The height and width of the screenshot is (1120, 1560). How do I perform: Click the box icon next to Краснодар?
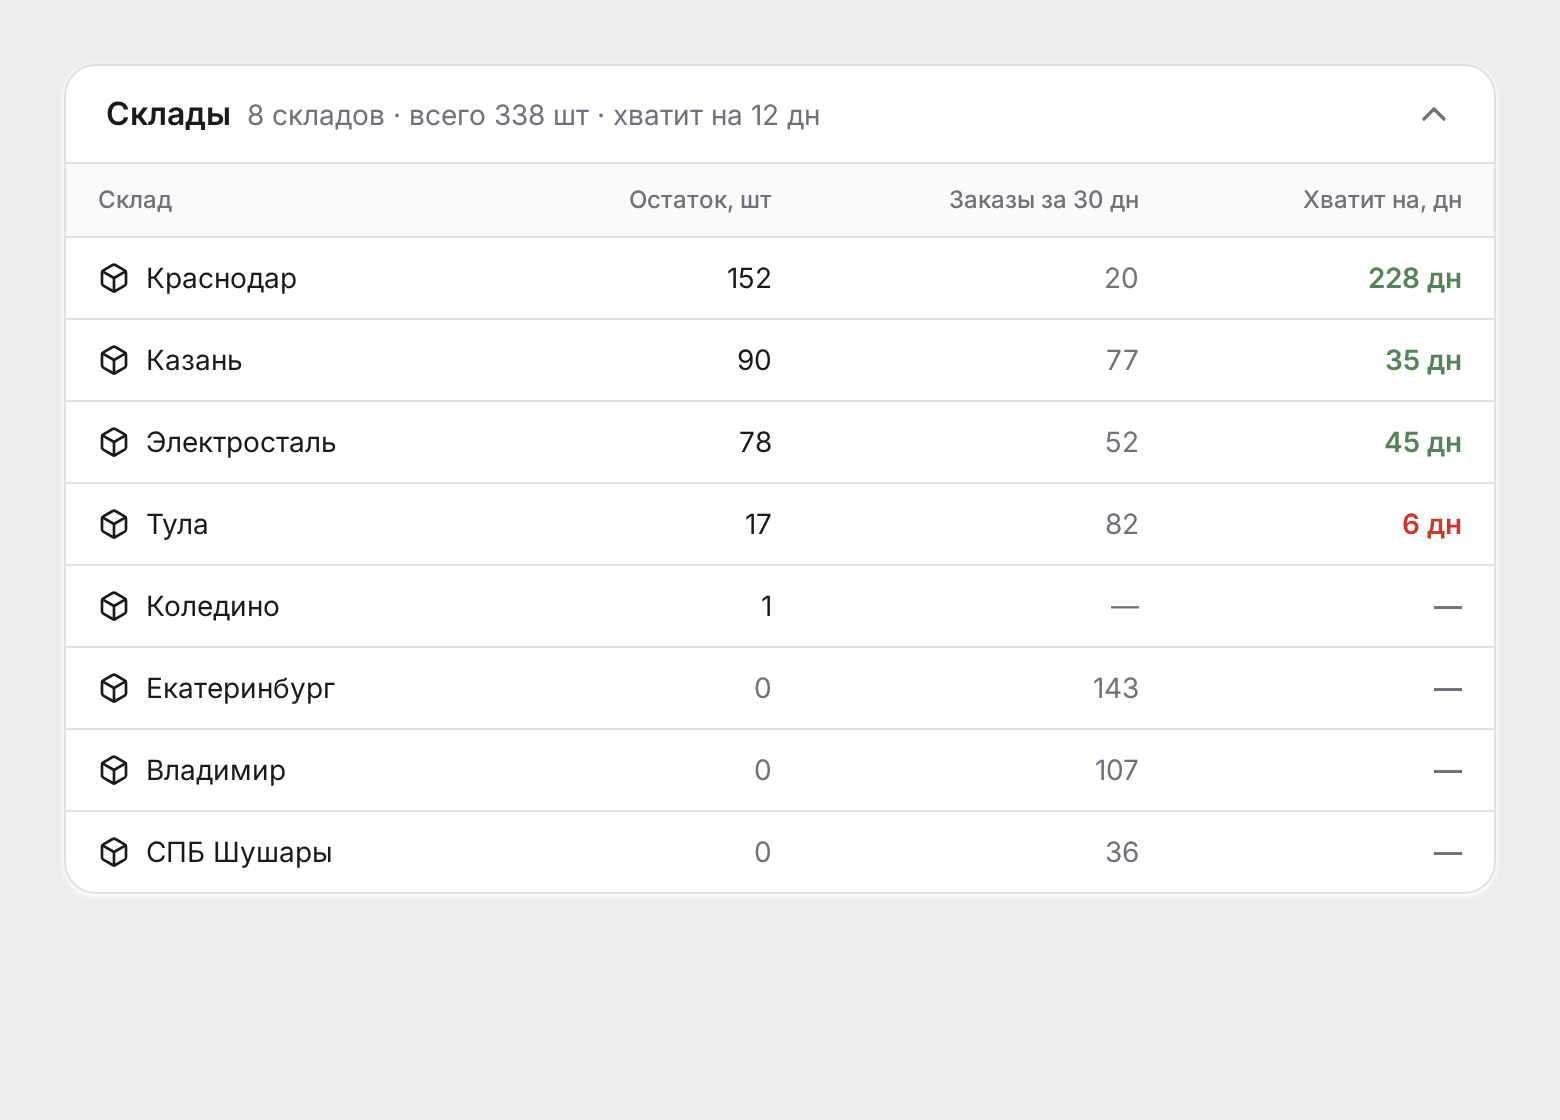pos(114,278)
